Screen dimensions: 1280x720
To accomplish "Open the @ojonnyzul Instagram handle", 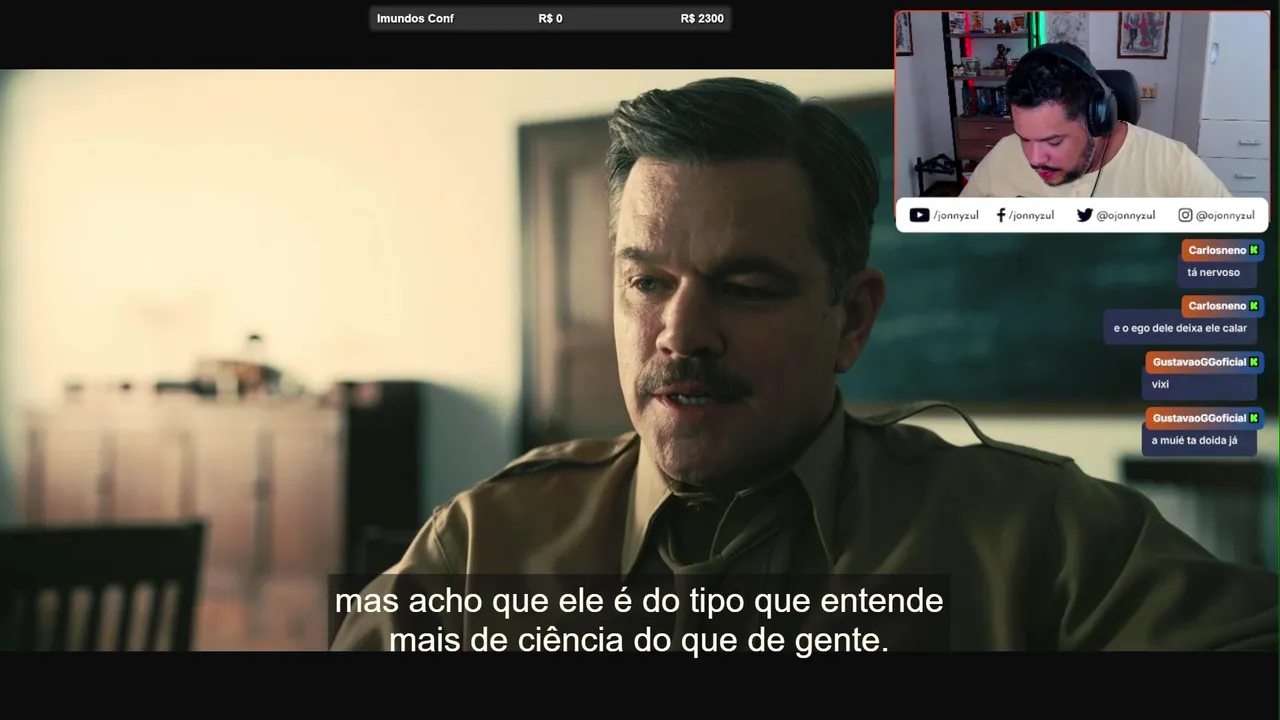I will pyautogui.click(x=1225, y=216).
